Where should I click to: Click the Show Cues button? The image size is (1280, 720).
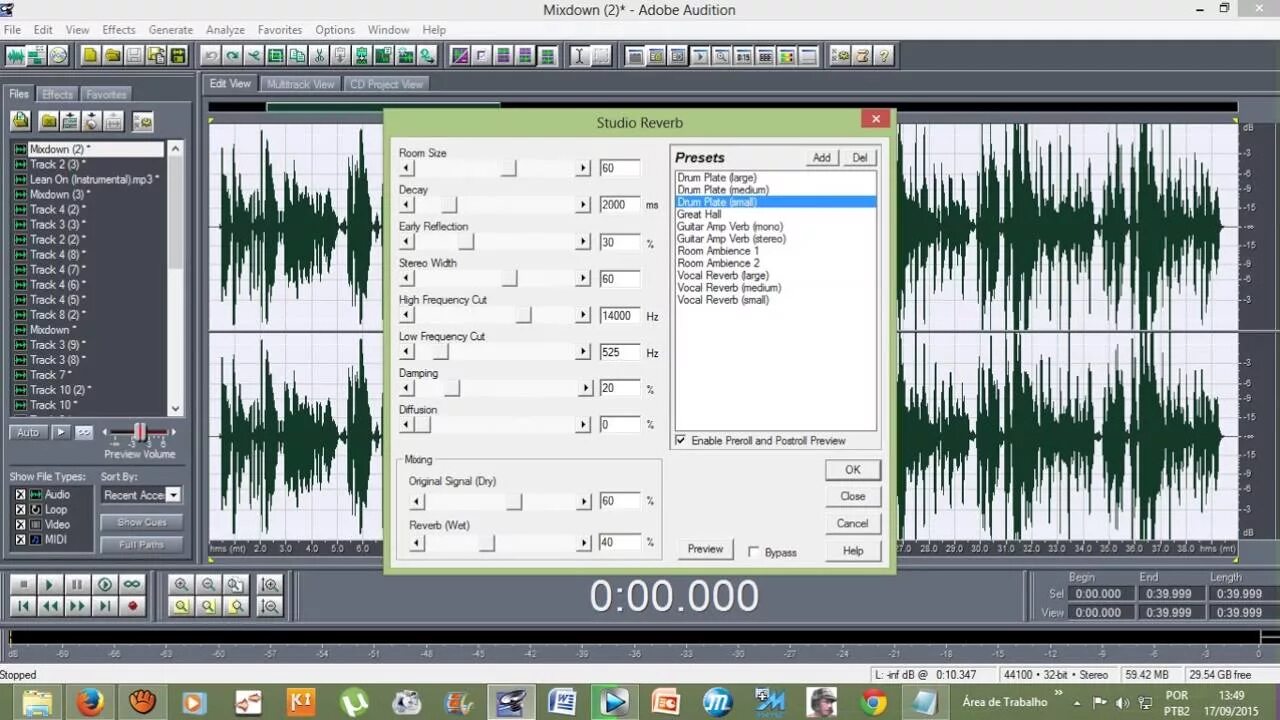[x=142, y=522]
